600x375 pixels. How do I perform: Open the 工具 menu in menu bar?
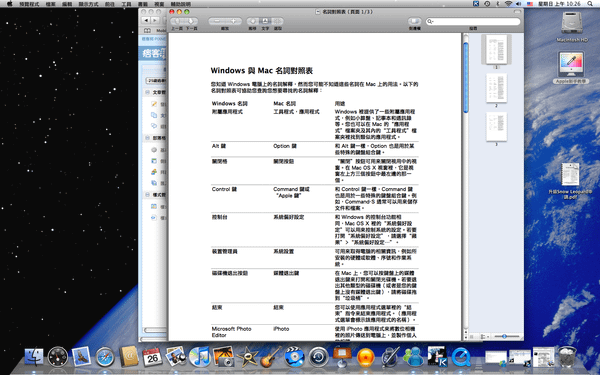pos(126,4)
